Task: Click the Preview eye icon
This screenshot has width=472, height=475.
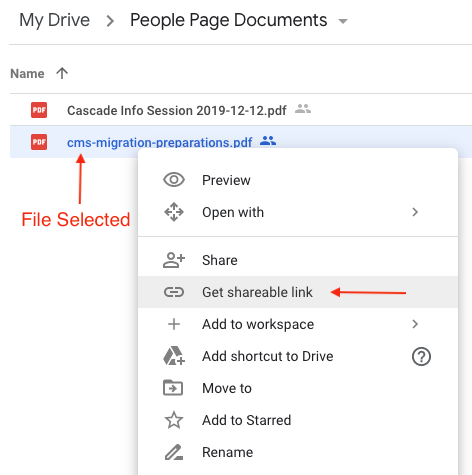Action: click(174, 180)
